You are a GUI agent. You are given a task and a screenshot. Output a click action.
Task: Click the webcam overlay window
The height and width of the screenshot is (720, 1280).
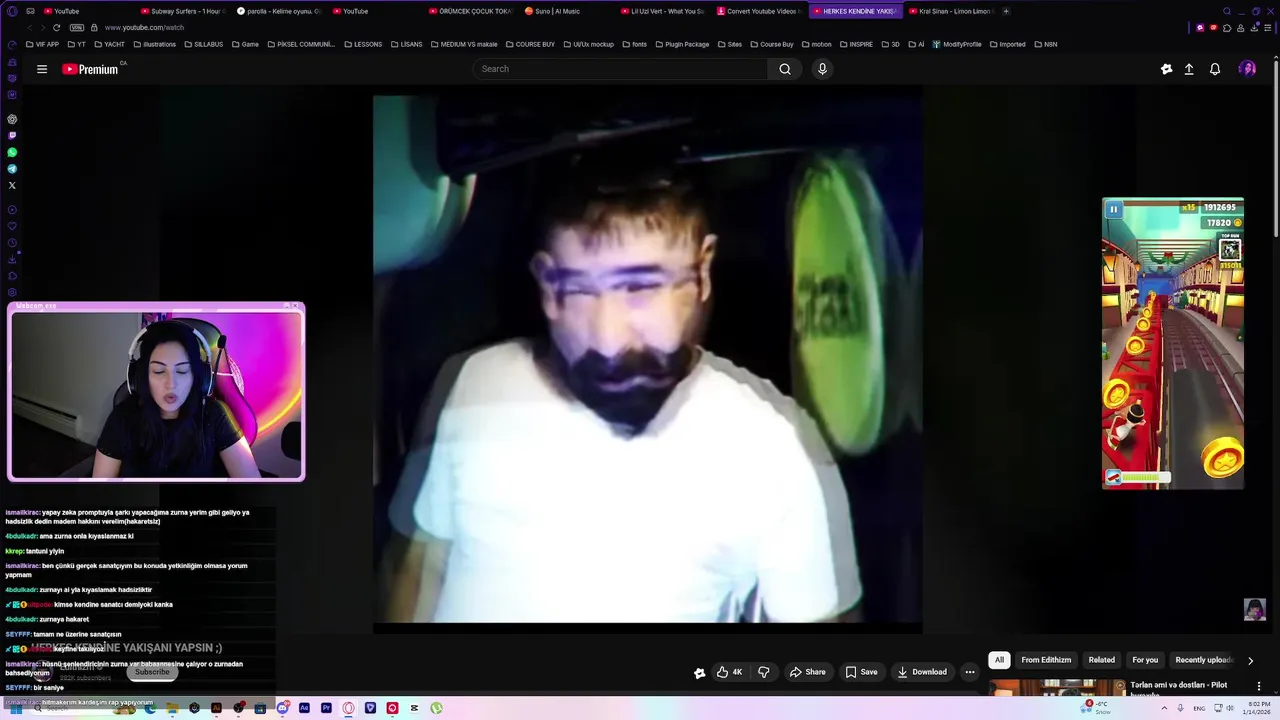coord(156,392)
